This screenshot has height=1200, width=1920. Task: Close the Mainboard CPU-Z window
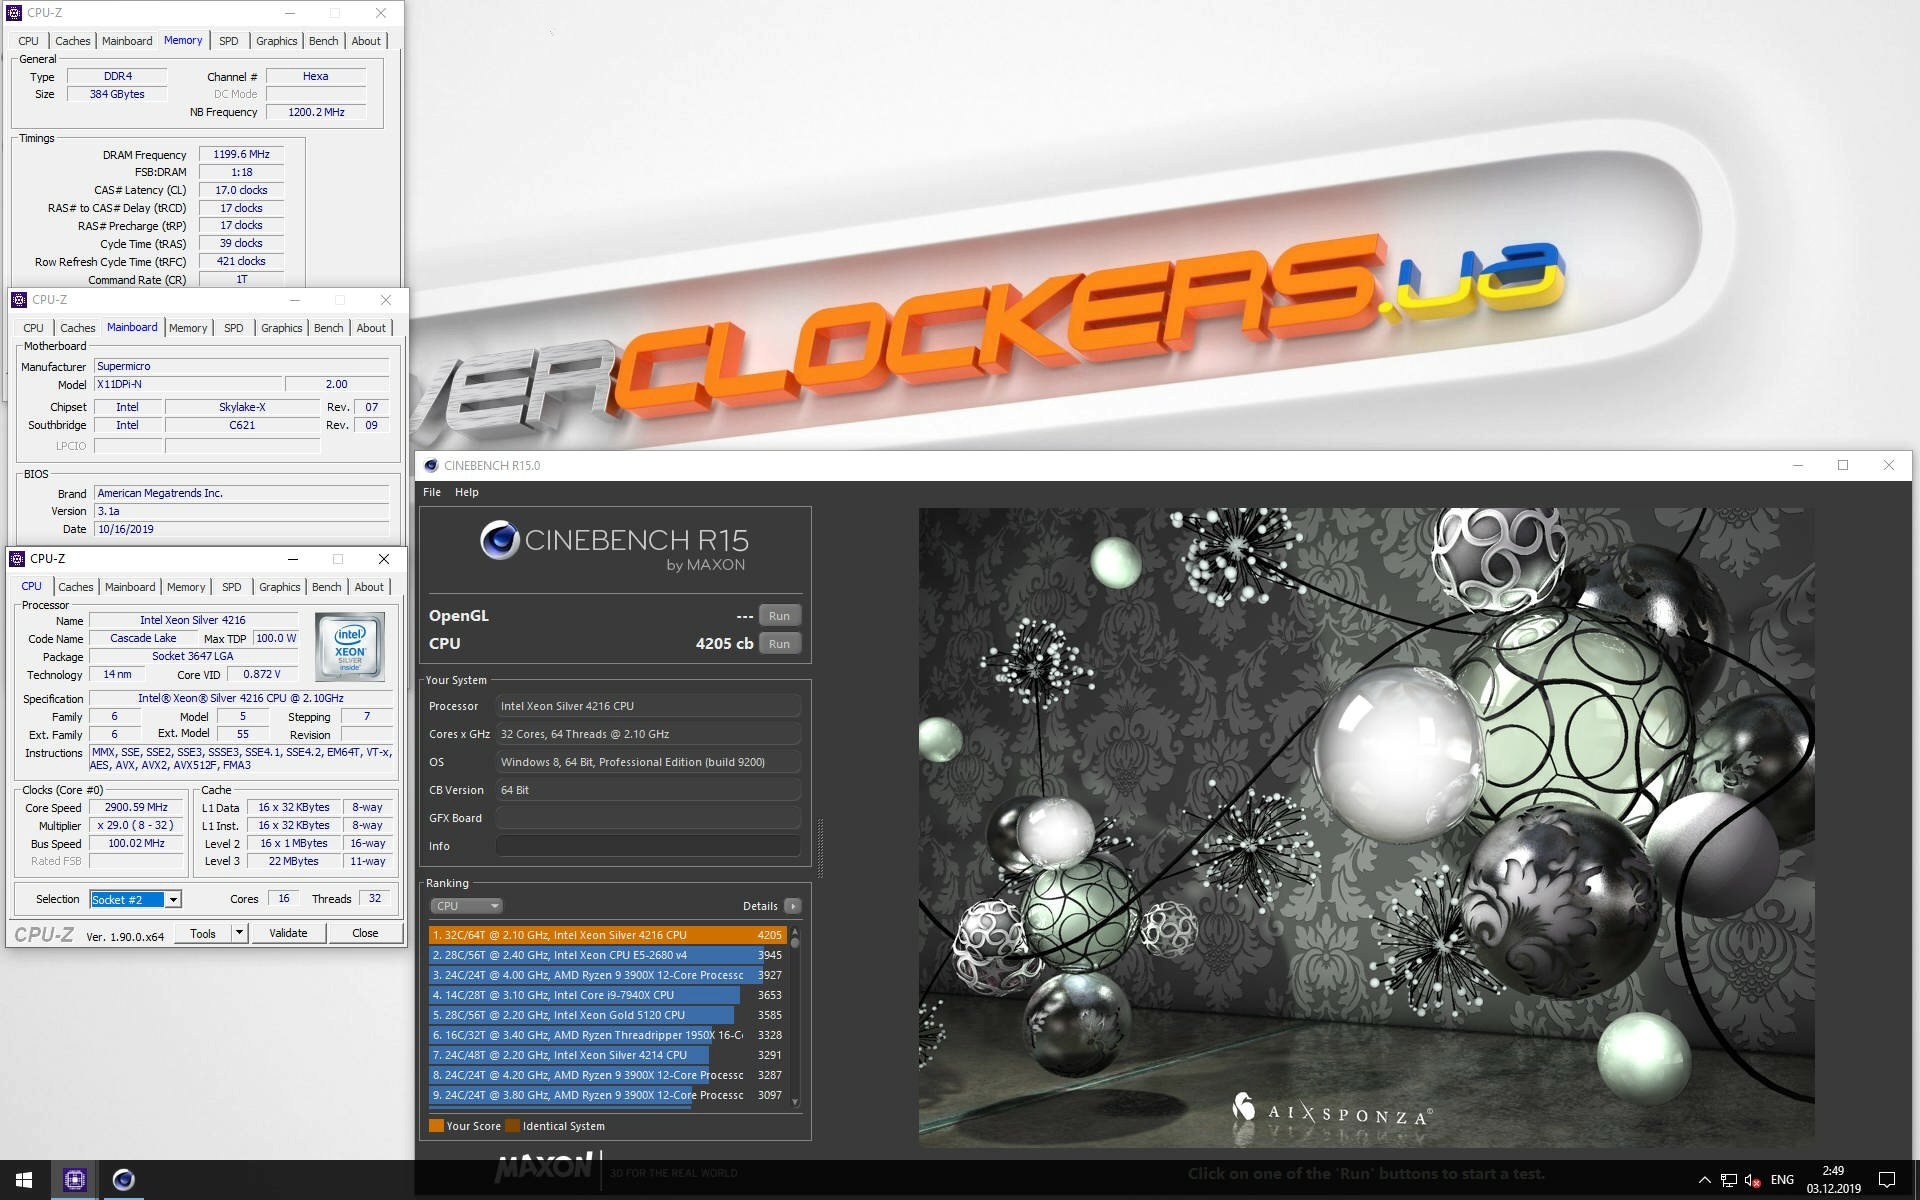tap(386, 300)
